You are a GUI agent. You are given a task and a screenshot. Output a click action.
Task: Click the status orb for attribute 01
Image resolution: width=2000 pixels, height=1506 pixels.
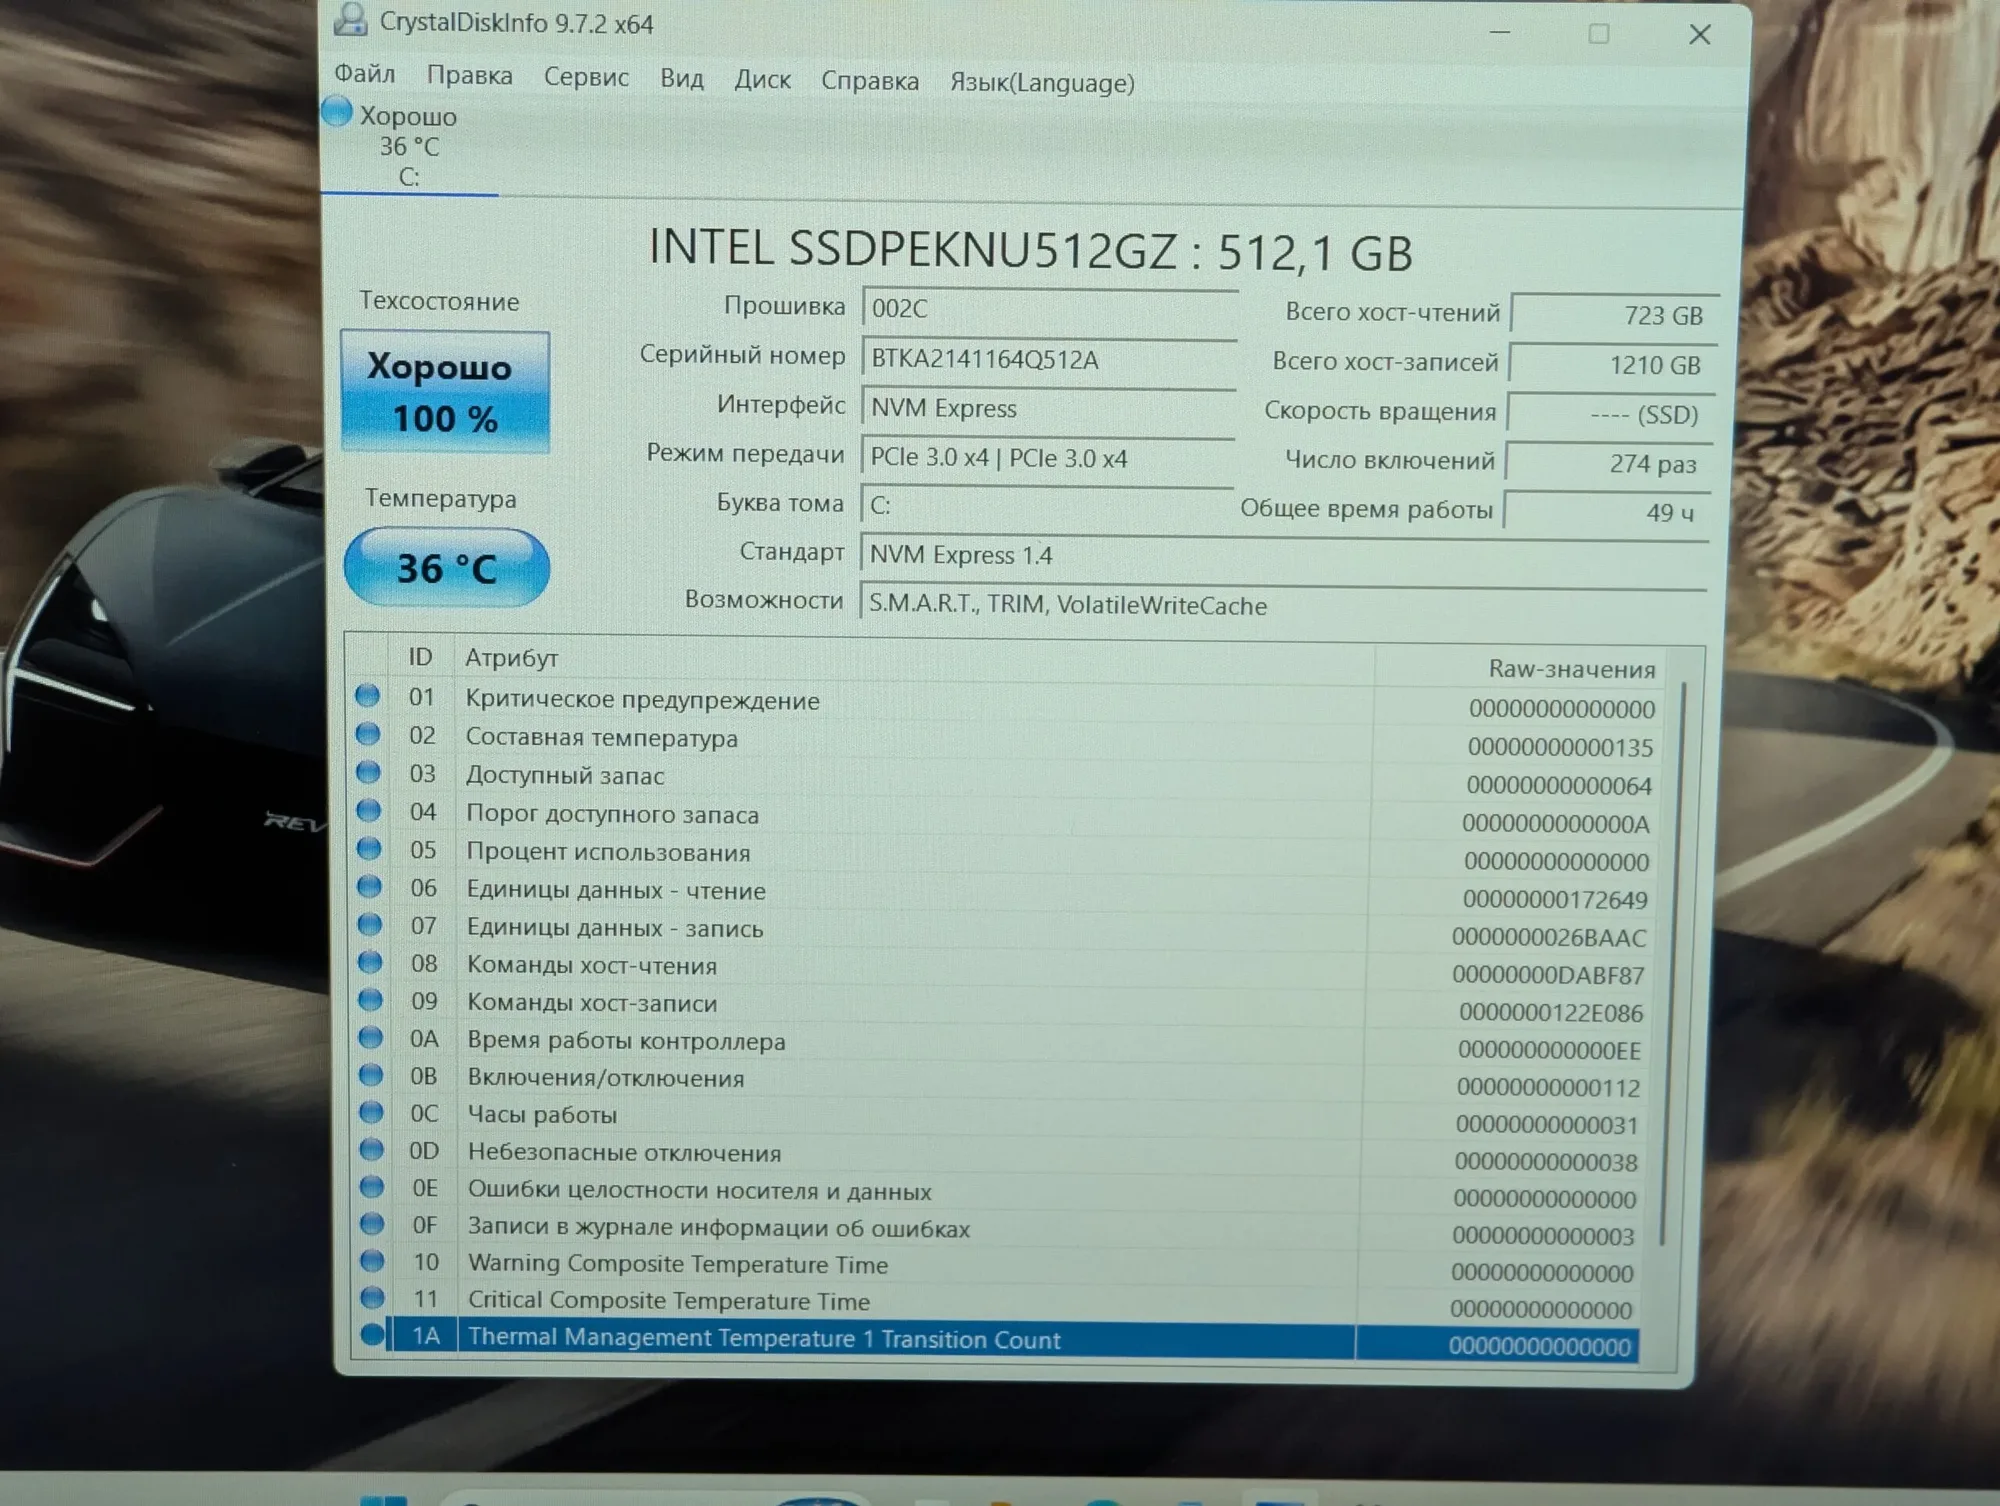click(x=367, y=695)
